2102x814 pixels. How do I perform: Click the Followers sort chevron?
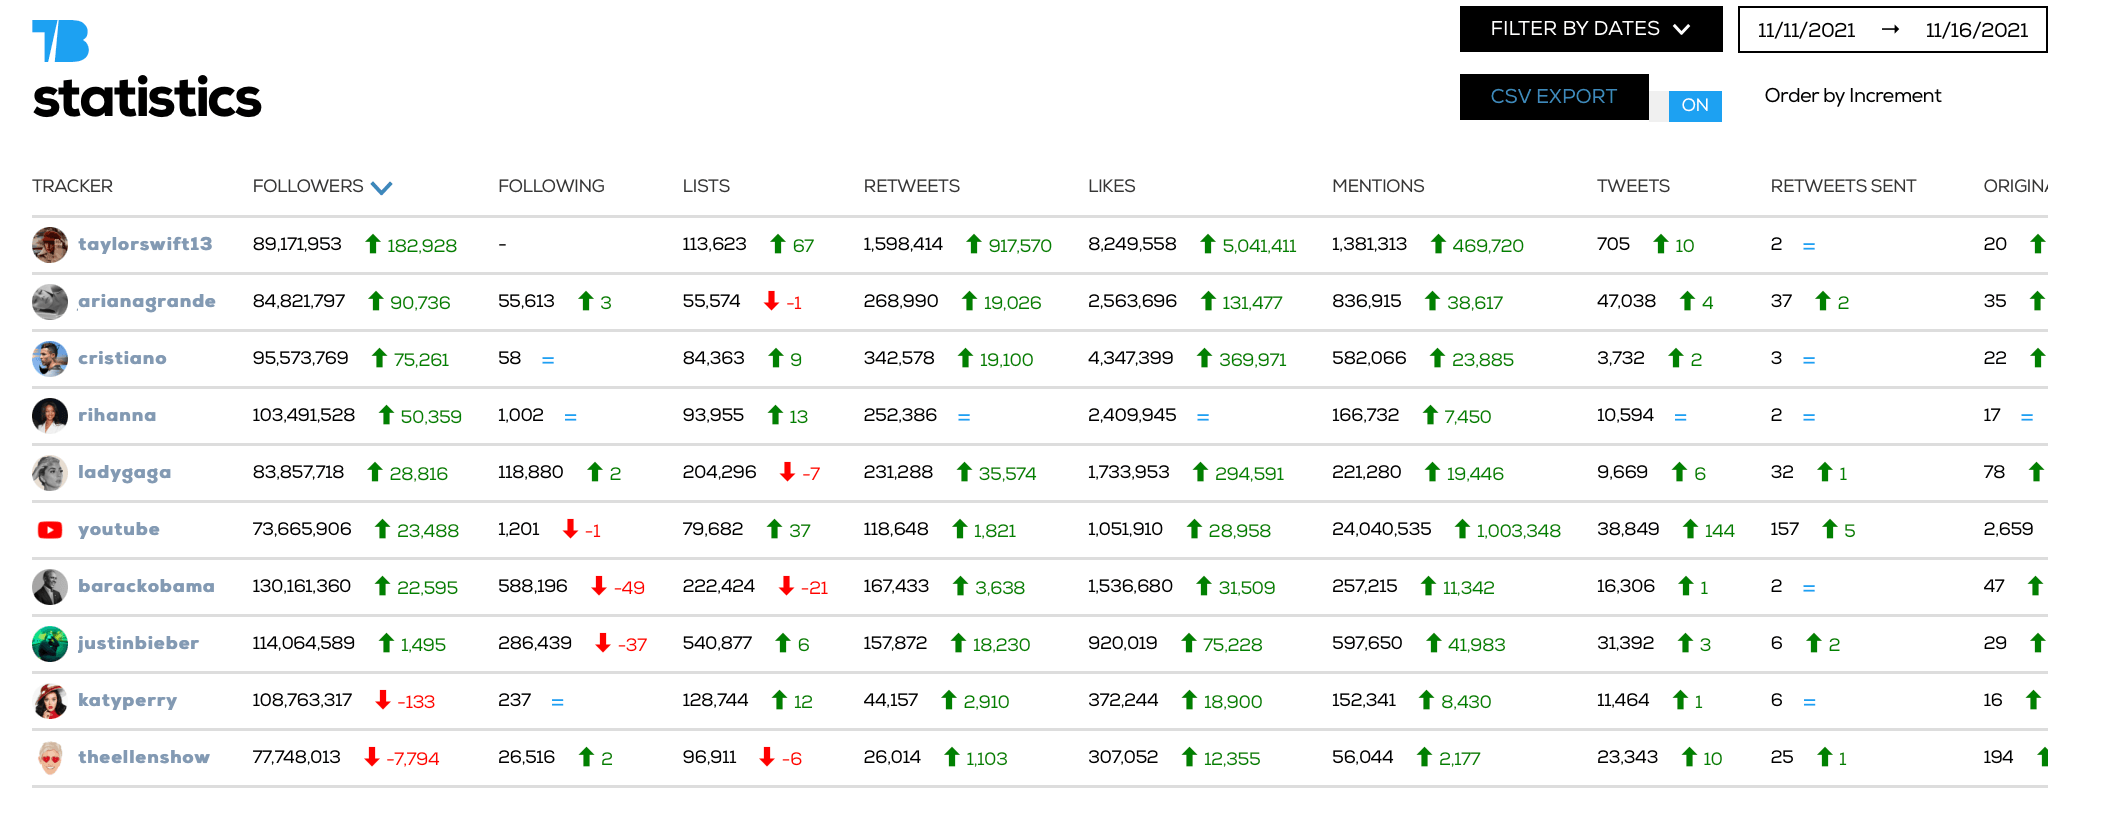pyautogui.click(x=381, y=187)
